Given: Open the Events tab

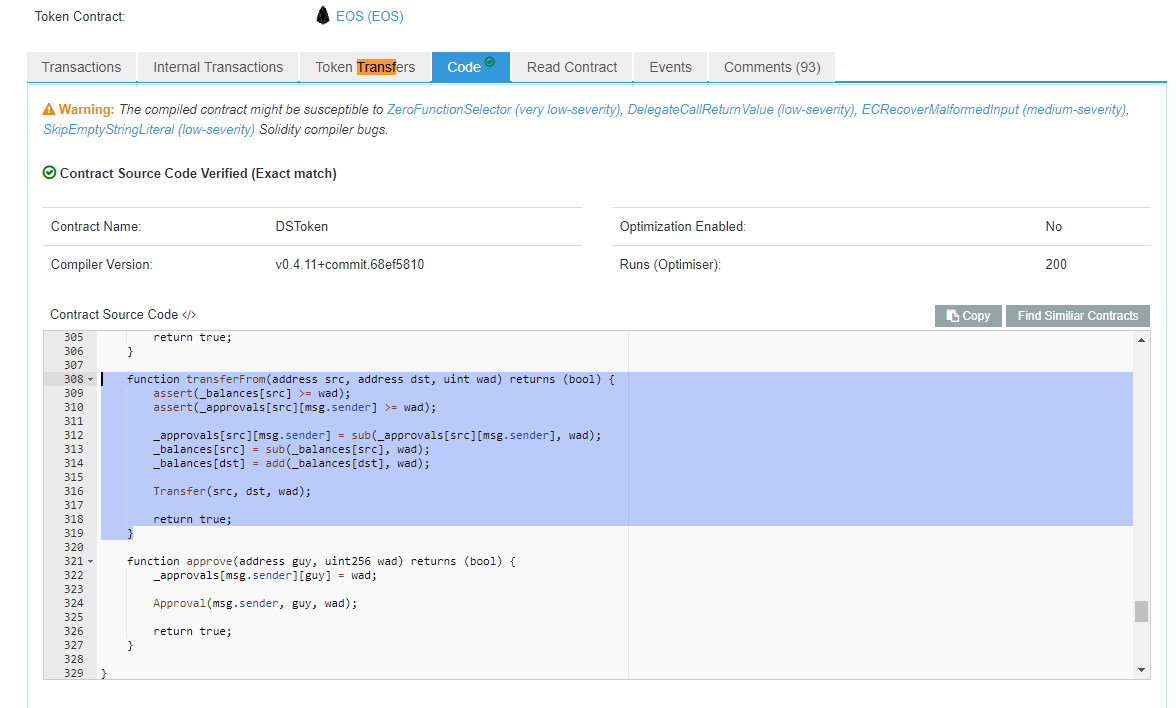Looking at the screenshot, I should point(670,67).
